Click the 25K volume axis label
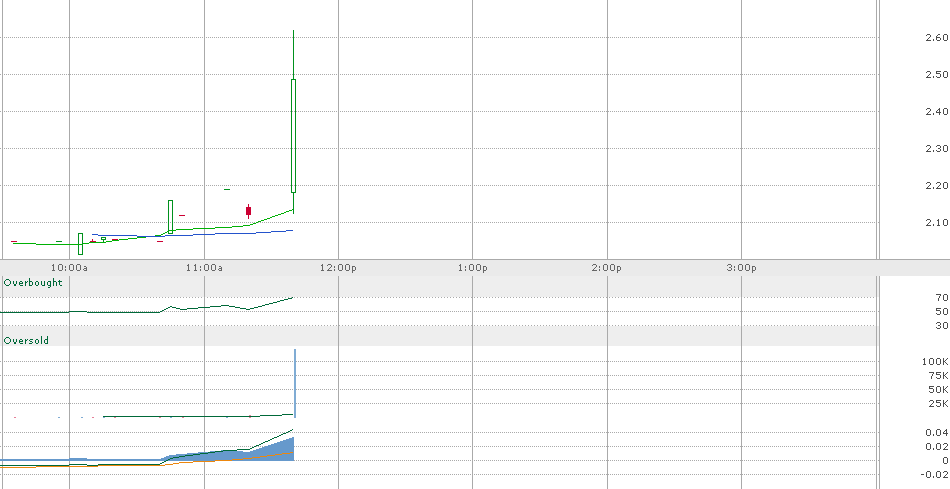This screenshot has width=950, height=489. pos(938,404)
